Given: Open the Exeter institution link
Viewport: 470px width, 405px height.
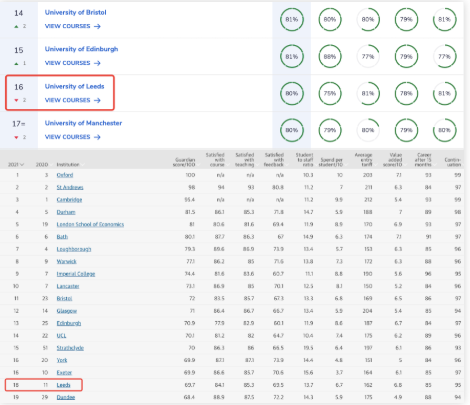Looking at the screenshot, I should click(64, 372).
